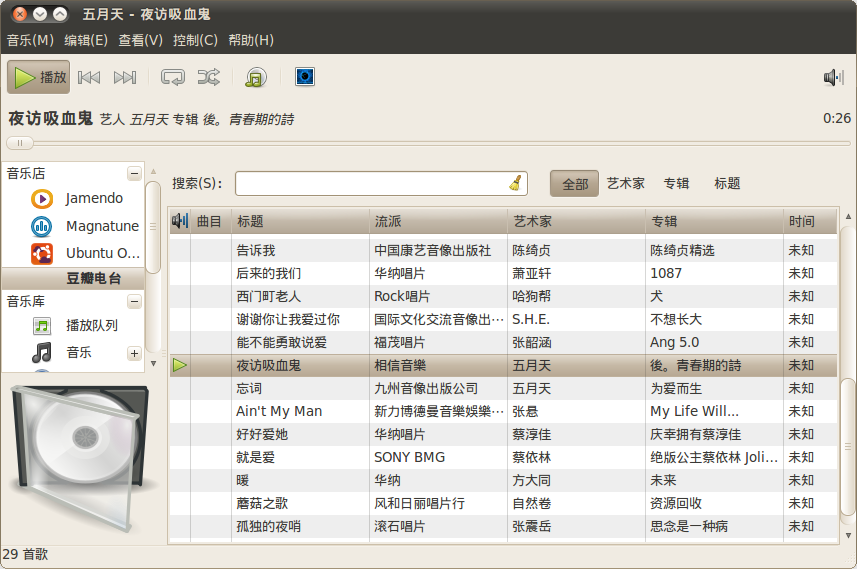The width and height of the screenshot is (857, 569).
Task: Sort by the 曲目 column header
Action: pos(210,221)
